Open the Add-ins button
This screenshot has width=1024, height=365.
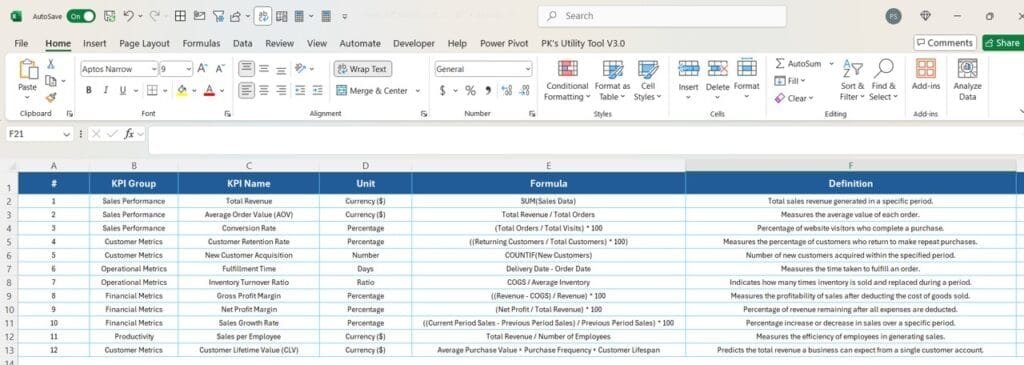click(925, 74)
